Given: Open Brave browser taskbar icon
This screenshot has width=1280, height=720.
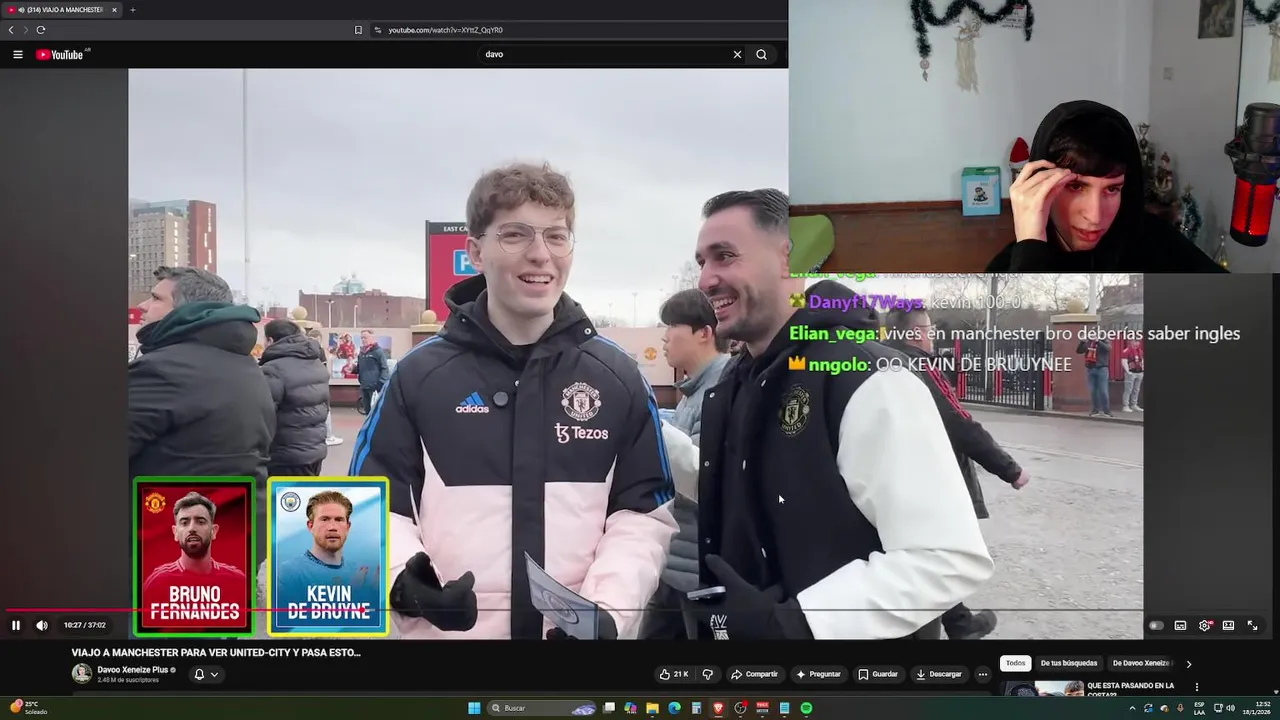Looking at the screenshot, I should coord(718,708).
